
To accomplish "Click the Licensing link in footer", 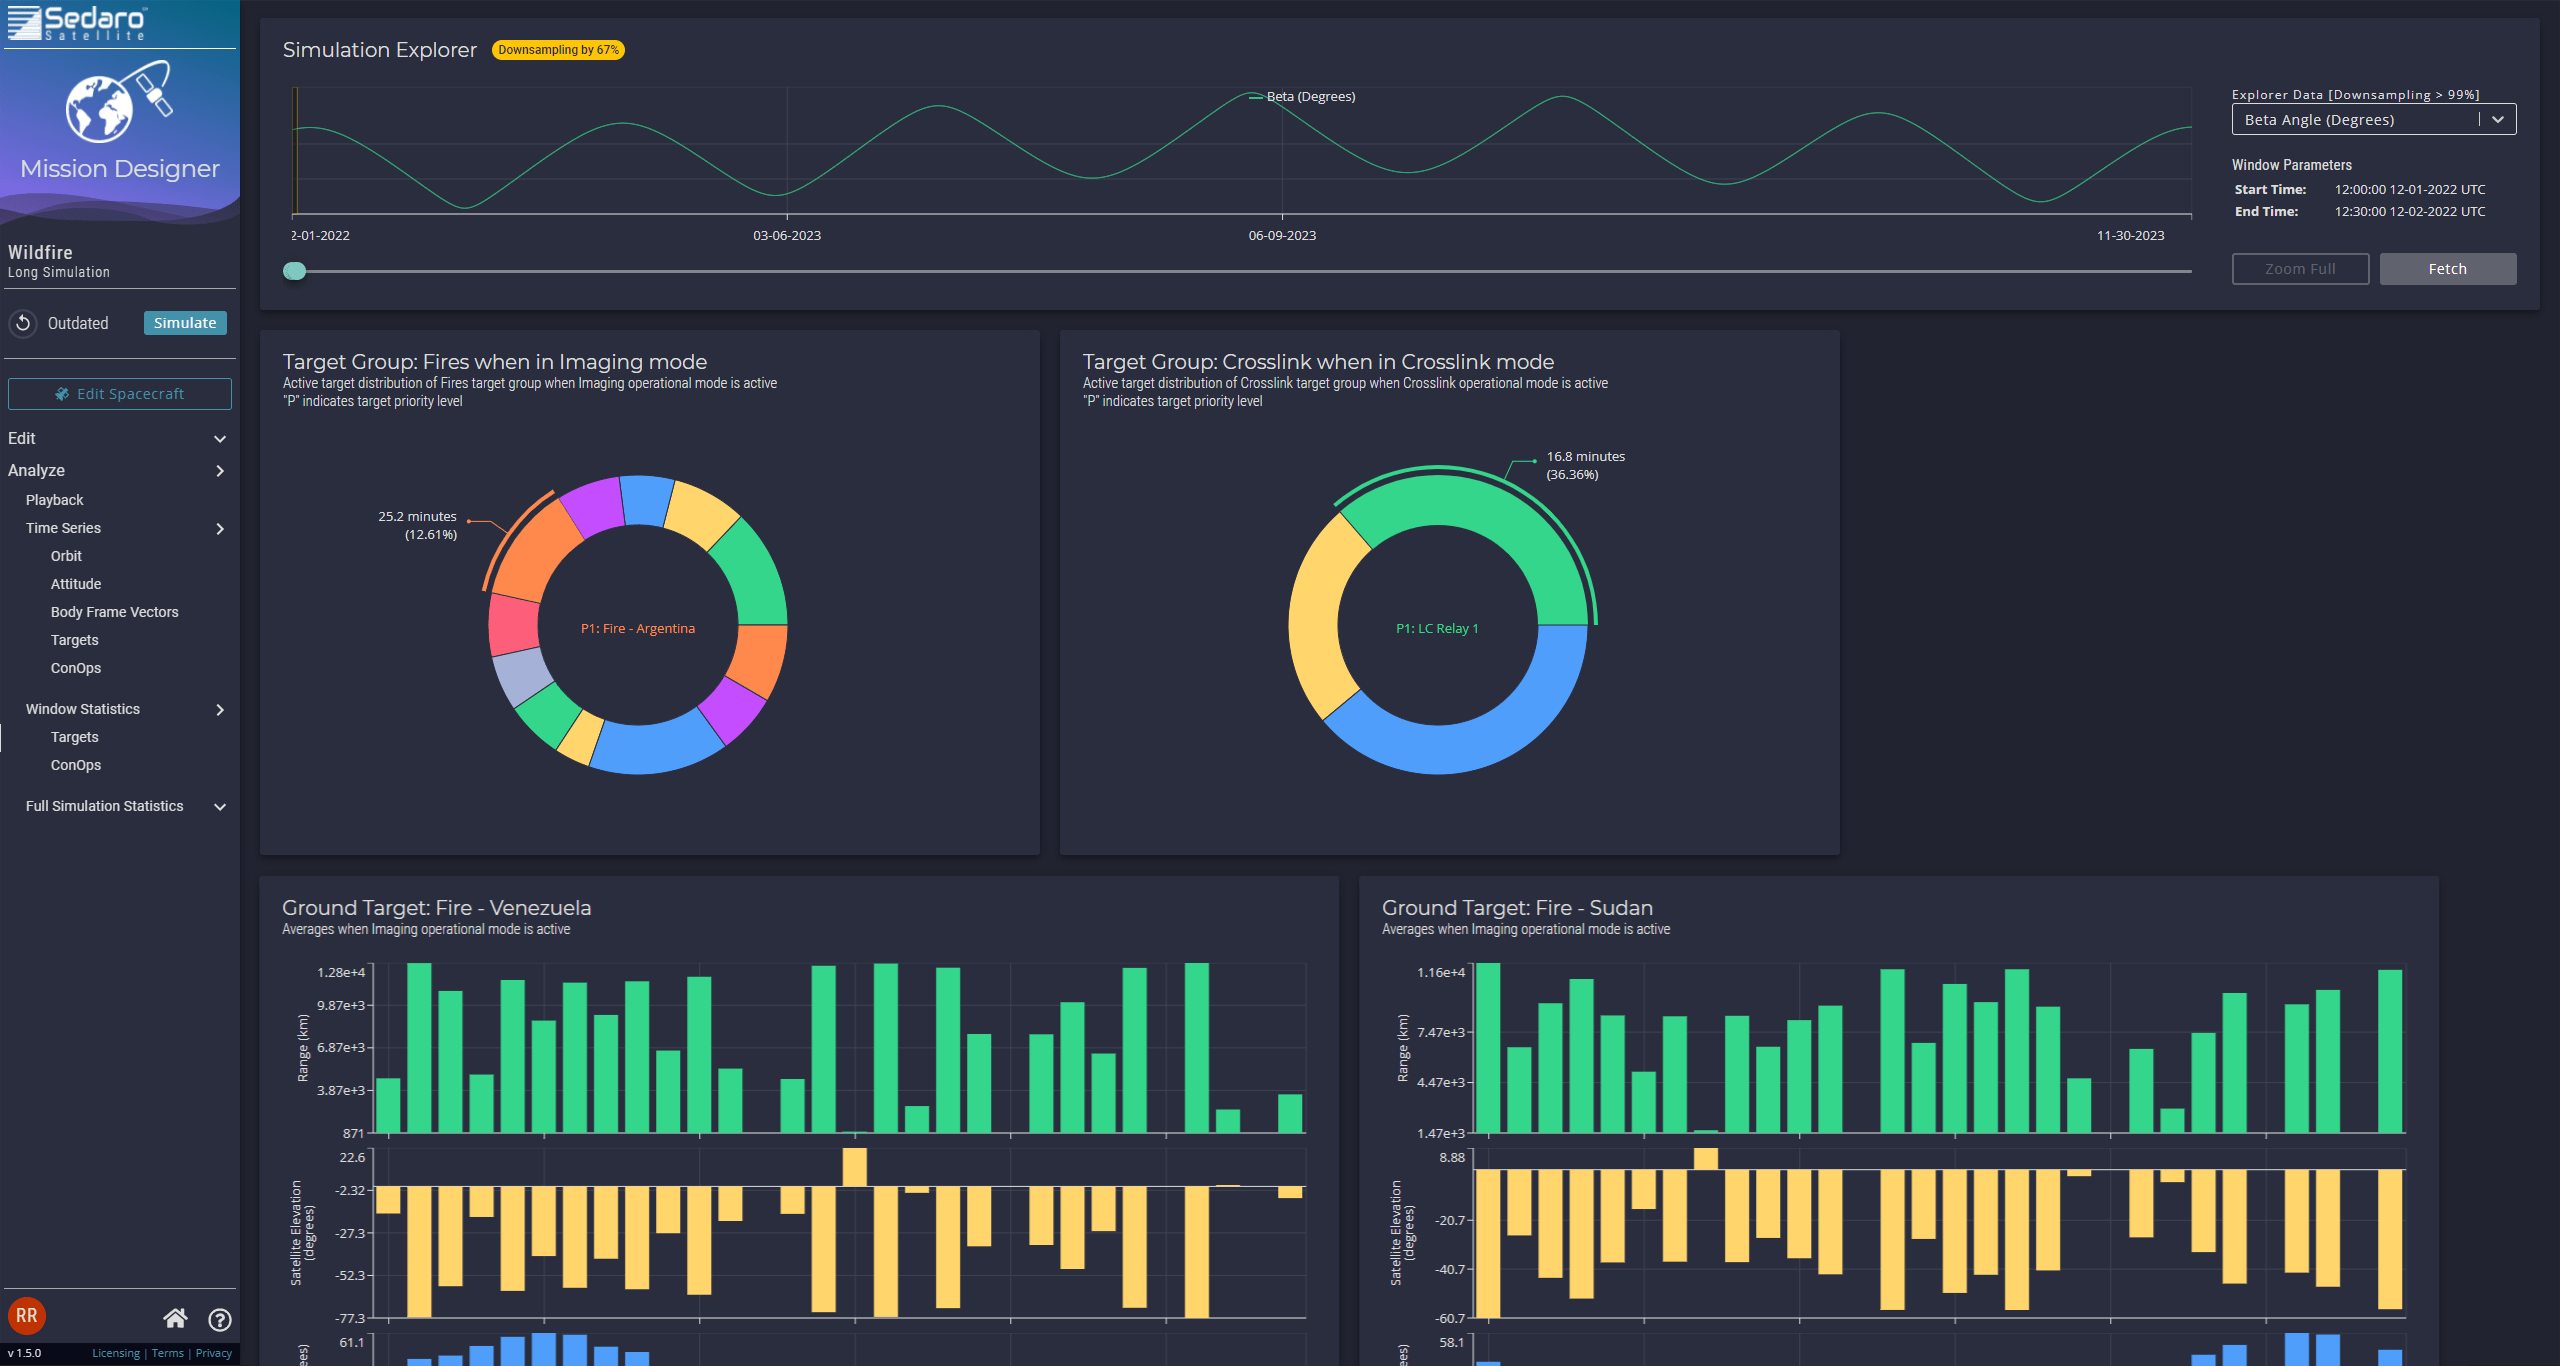I will 116,1353.
